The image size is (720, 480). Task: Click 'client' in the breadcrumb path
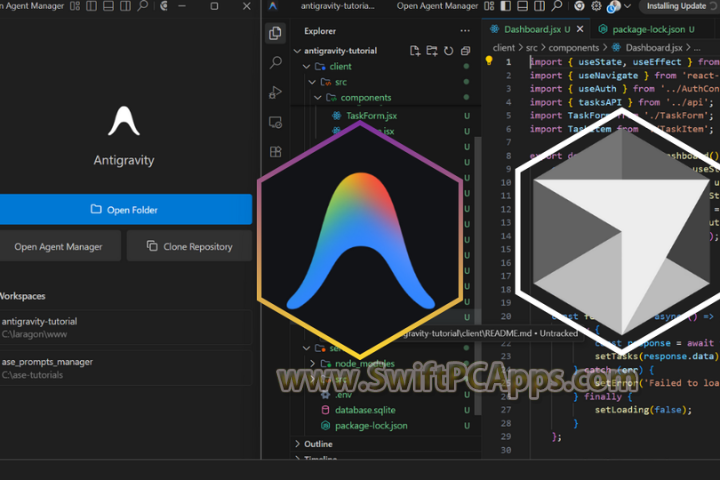(504, 48)
